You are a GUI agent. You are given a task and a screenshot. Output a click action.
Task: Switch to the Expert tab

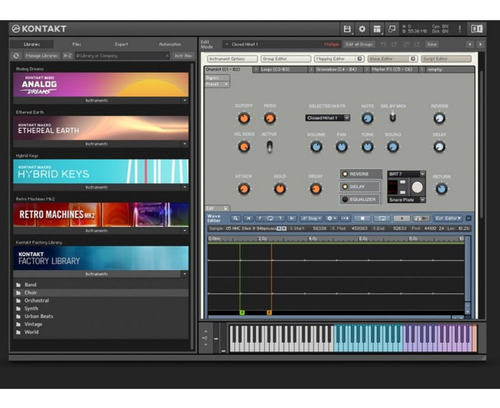click(x=121, y=44)
